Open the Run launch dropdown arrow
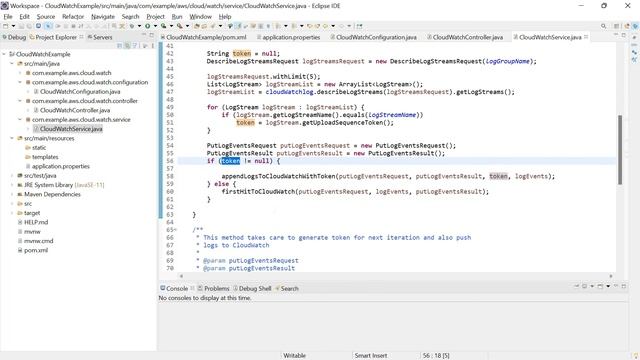640x360 pixels. 155,26
